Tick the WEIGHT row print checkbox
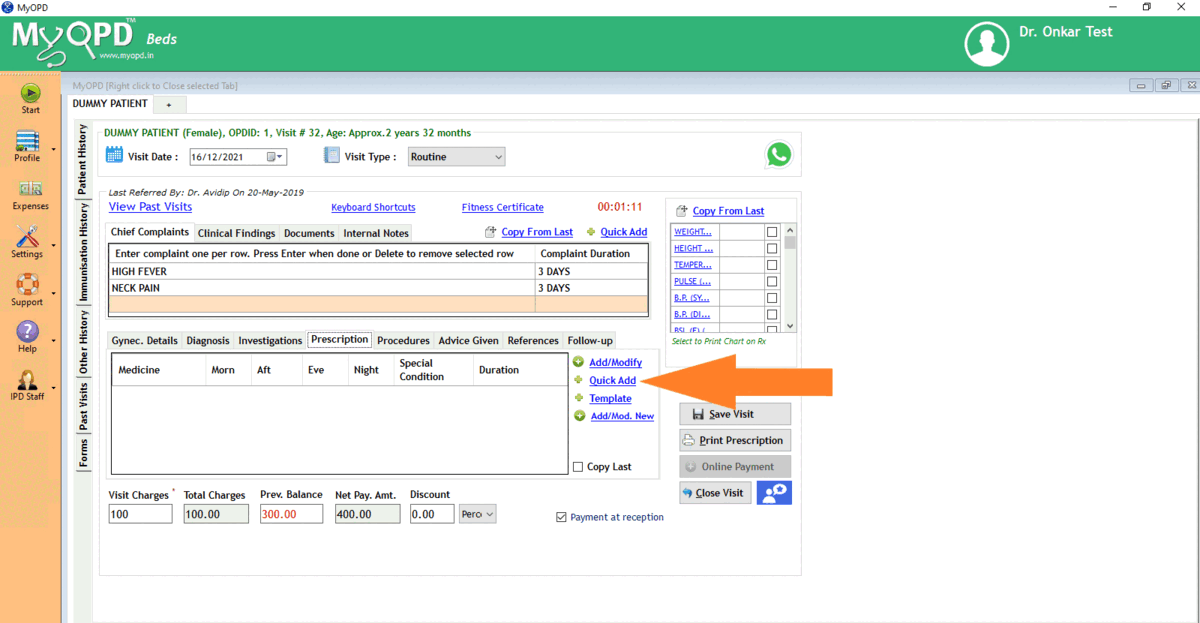The height and width of the screenshot is (623, 1200). point(771,232)
